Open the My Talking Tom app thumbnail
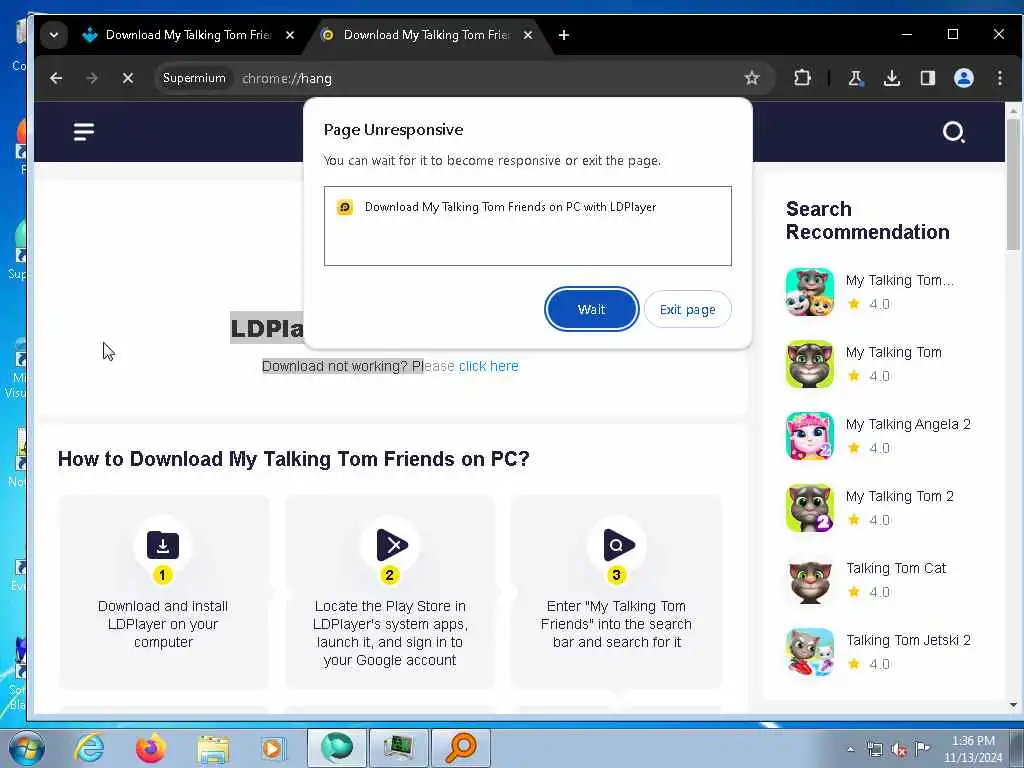This screenshot has width=1024, height=768. pos(810,364)
